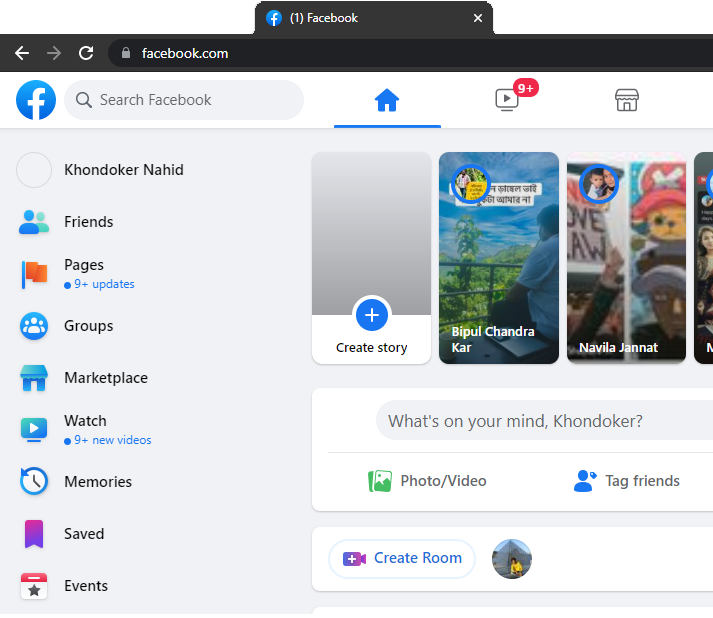Click Tag friends option

tap(627, 481)
